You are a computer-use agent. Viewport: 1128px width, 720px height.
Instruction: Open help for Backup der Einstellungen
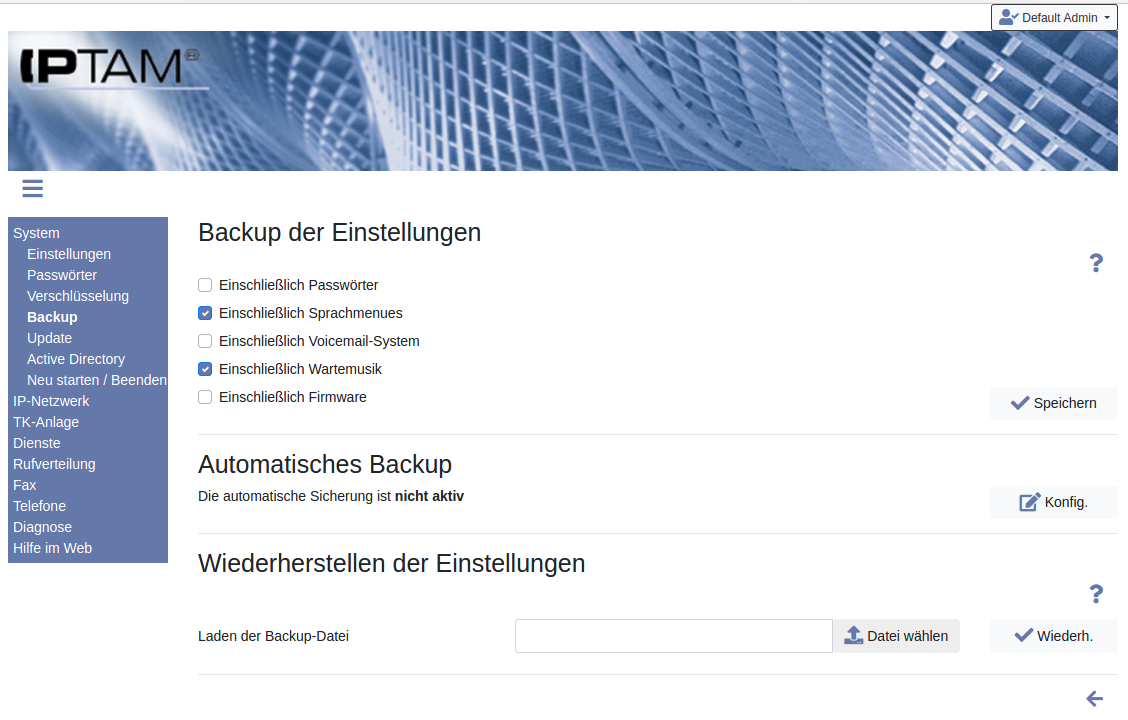[1096, 263]
